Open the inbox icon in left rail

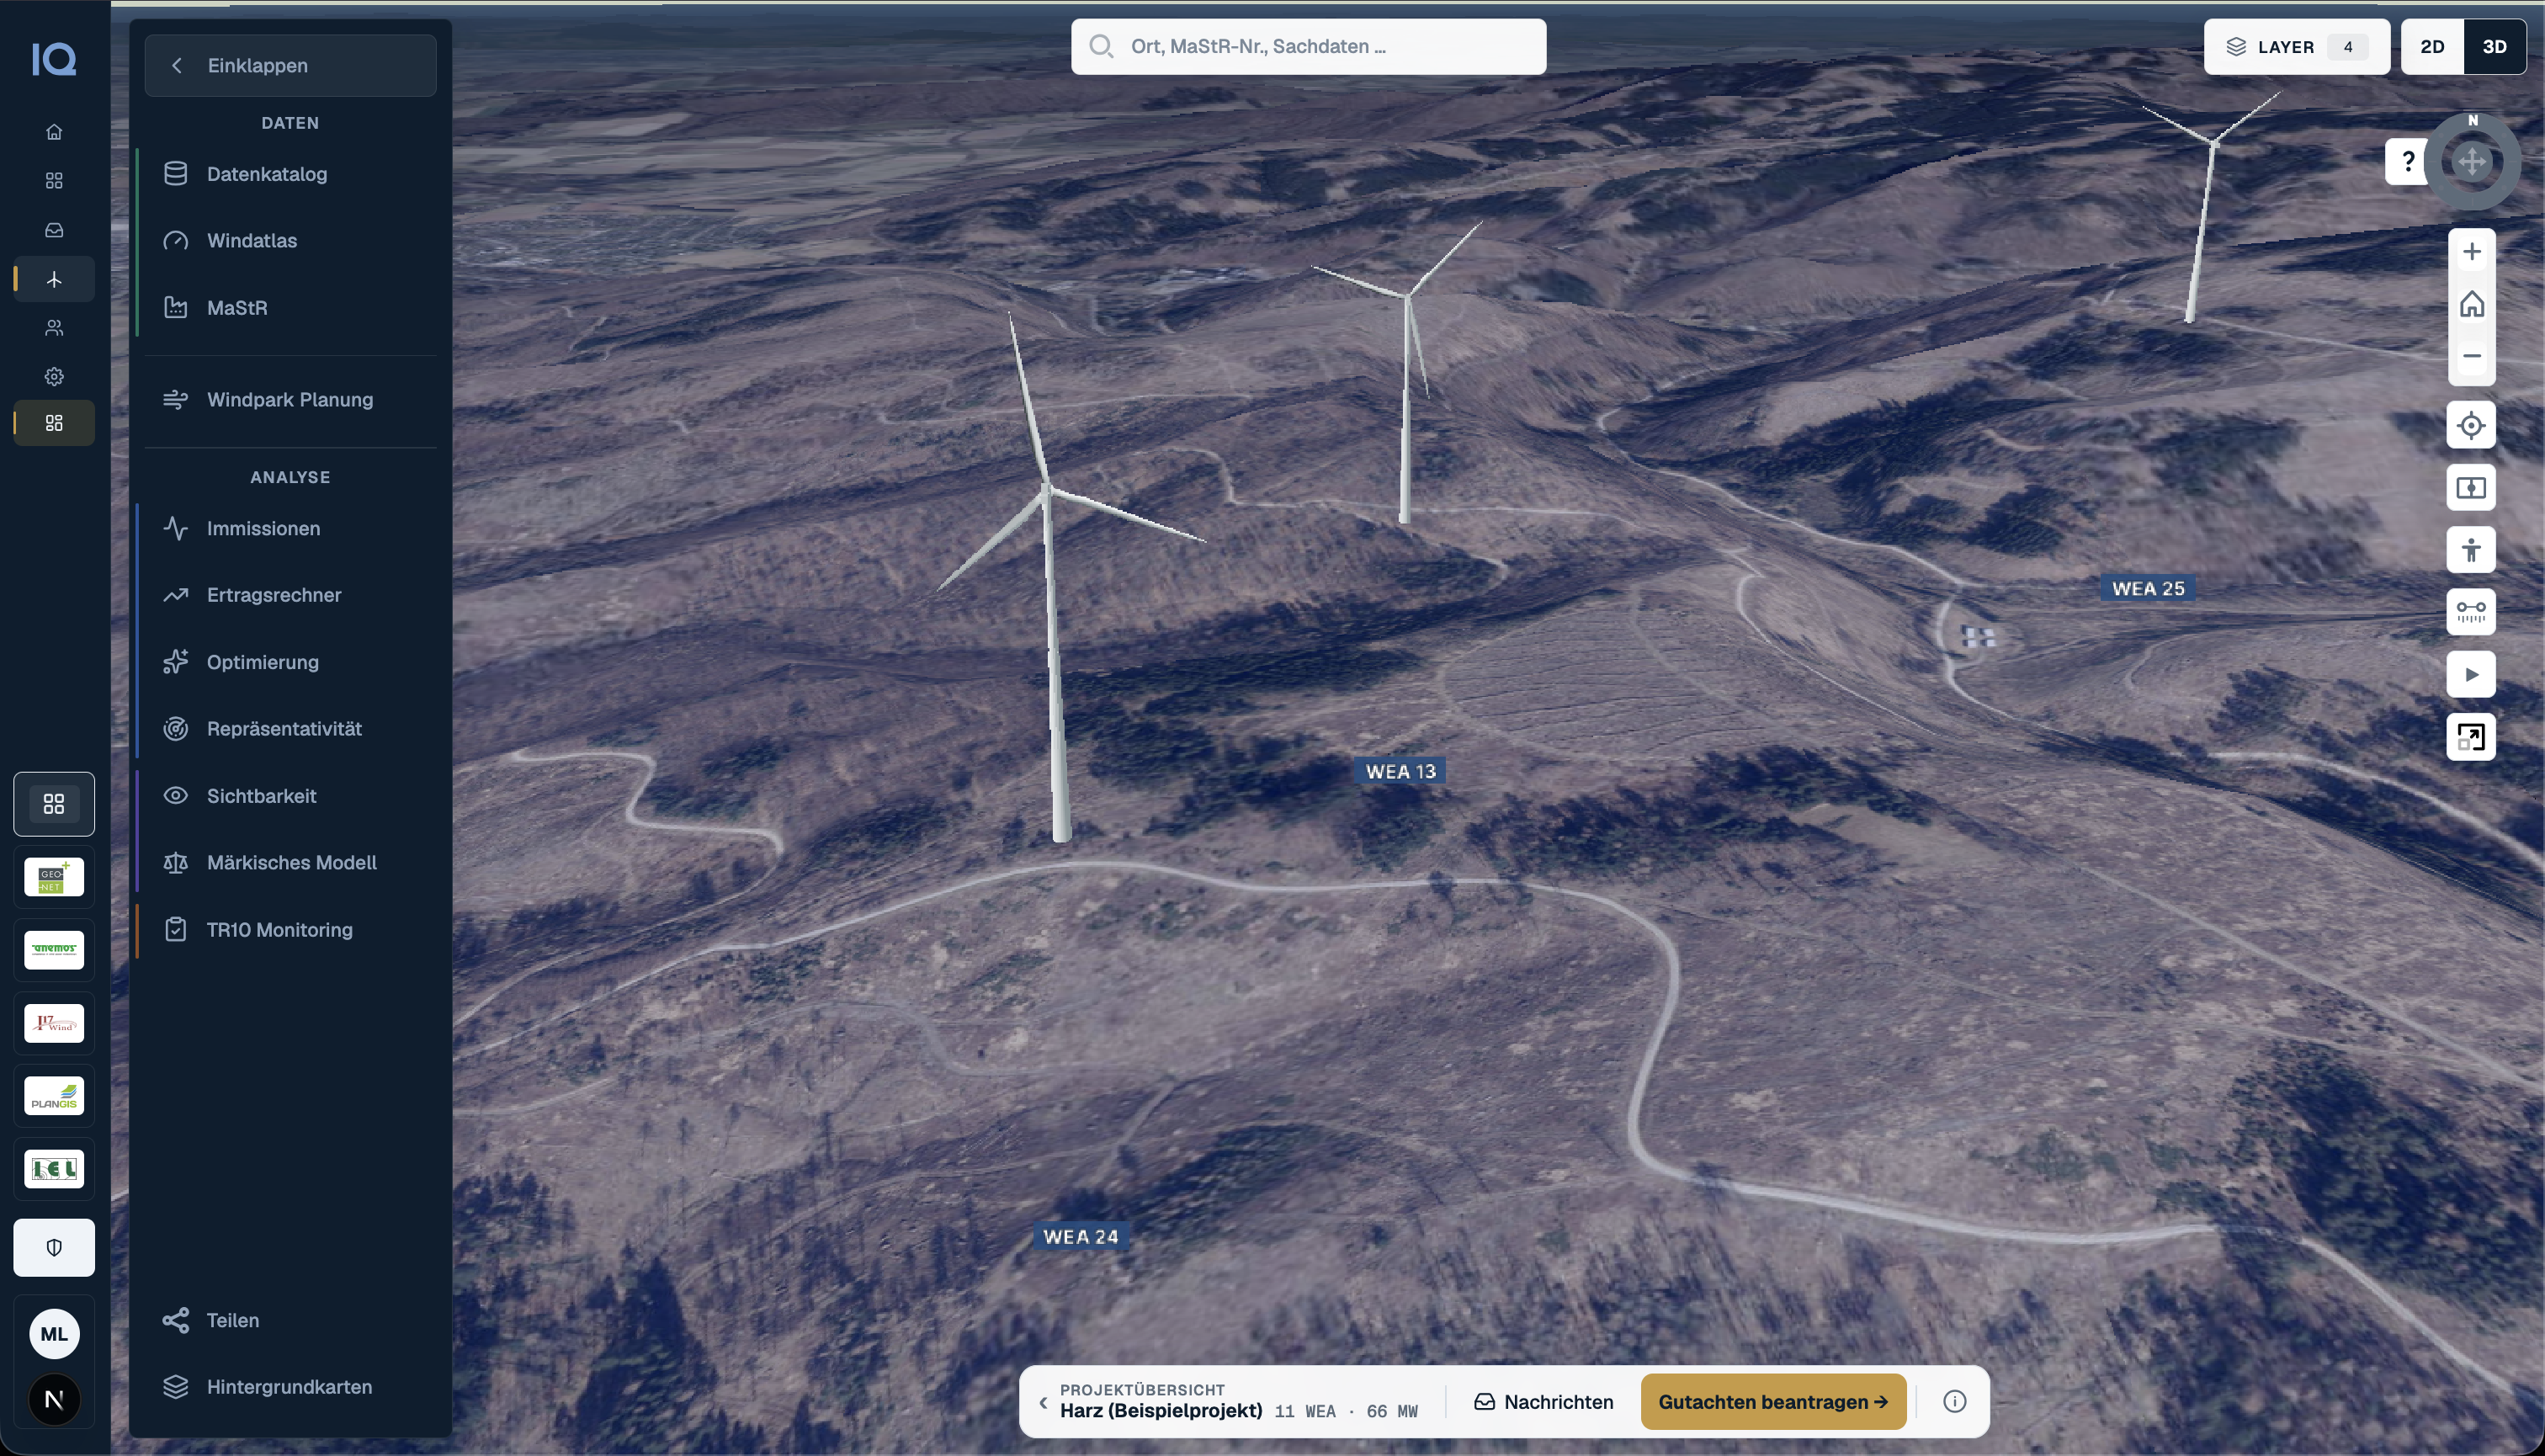coord(54,230)
